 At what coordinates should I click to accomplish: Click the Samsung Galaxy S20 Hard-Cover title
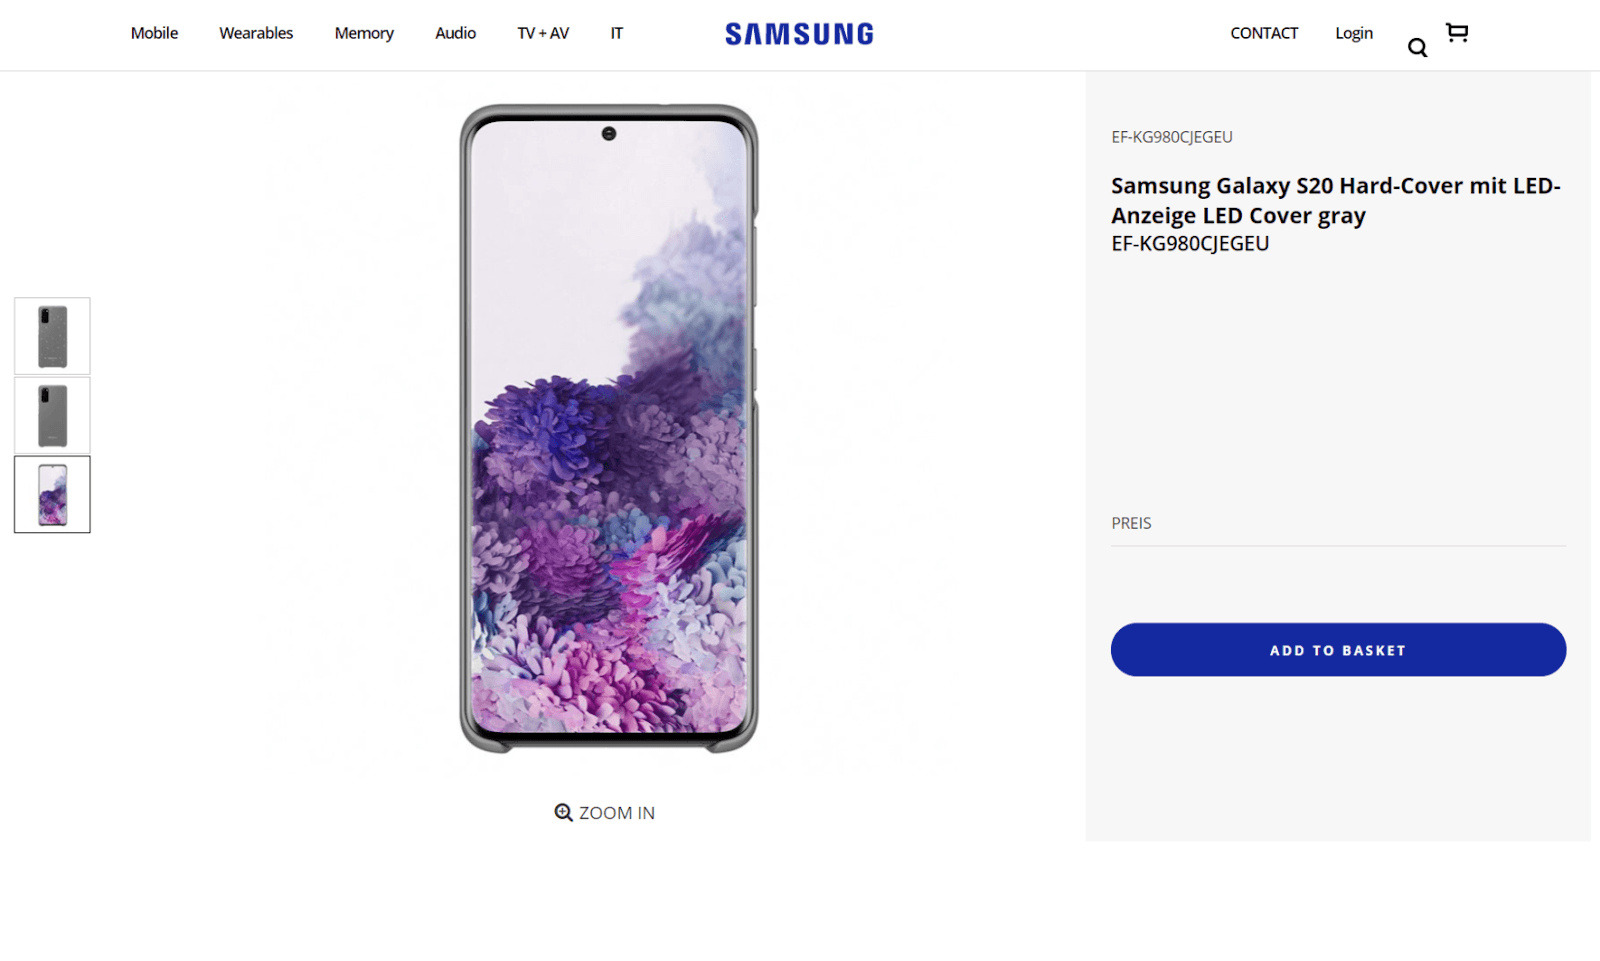[1335, 200]
